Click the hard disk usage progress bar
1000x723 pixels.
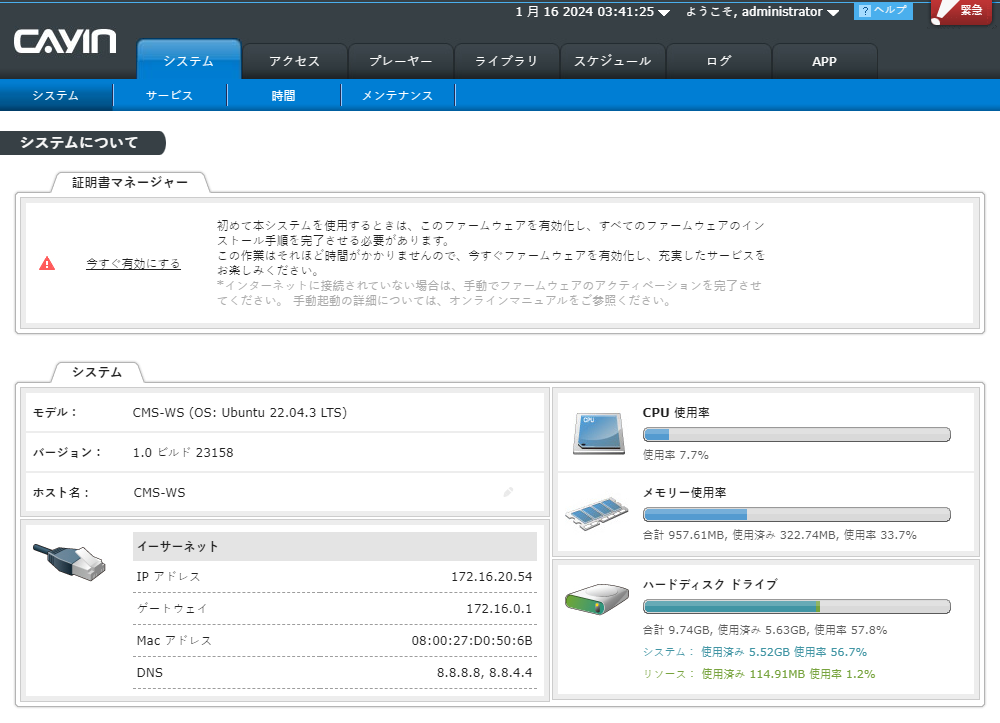tap(797, 606)
